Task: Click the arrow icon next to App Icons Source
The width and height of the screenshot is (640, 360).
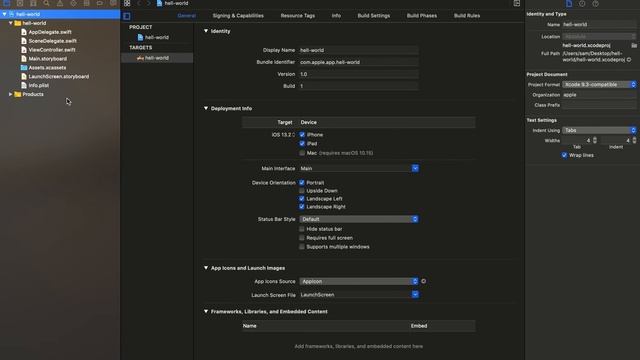Action: pyautogui.click(x=424, y=281)
